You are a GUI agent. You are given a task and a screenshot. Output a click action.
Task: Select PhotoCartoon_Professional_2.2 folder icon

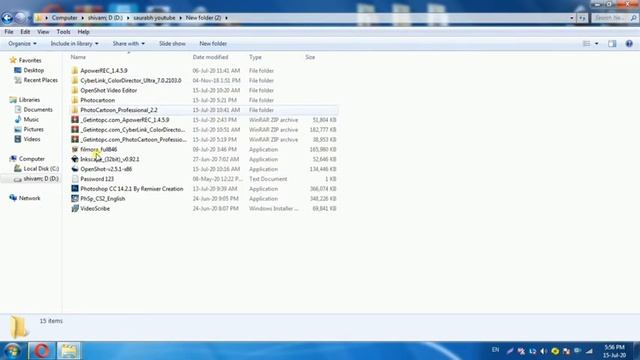(75, 110)
